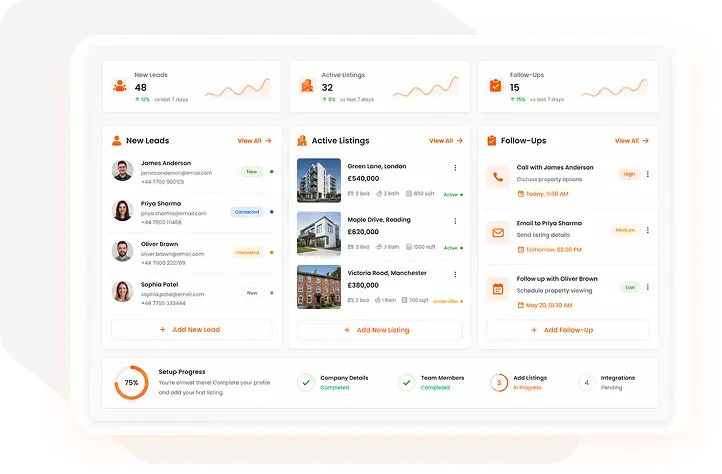The width and height of the screenshot is (722, 474).
Task: Click Integrations Pending step label
Action: click(617, 382)
